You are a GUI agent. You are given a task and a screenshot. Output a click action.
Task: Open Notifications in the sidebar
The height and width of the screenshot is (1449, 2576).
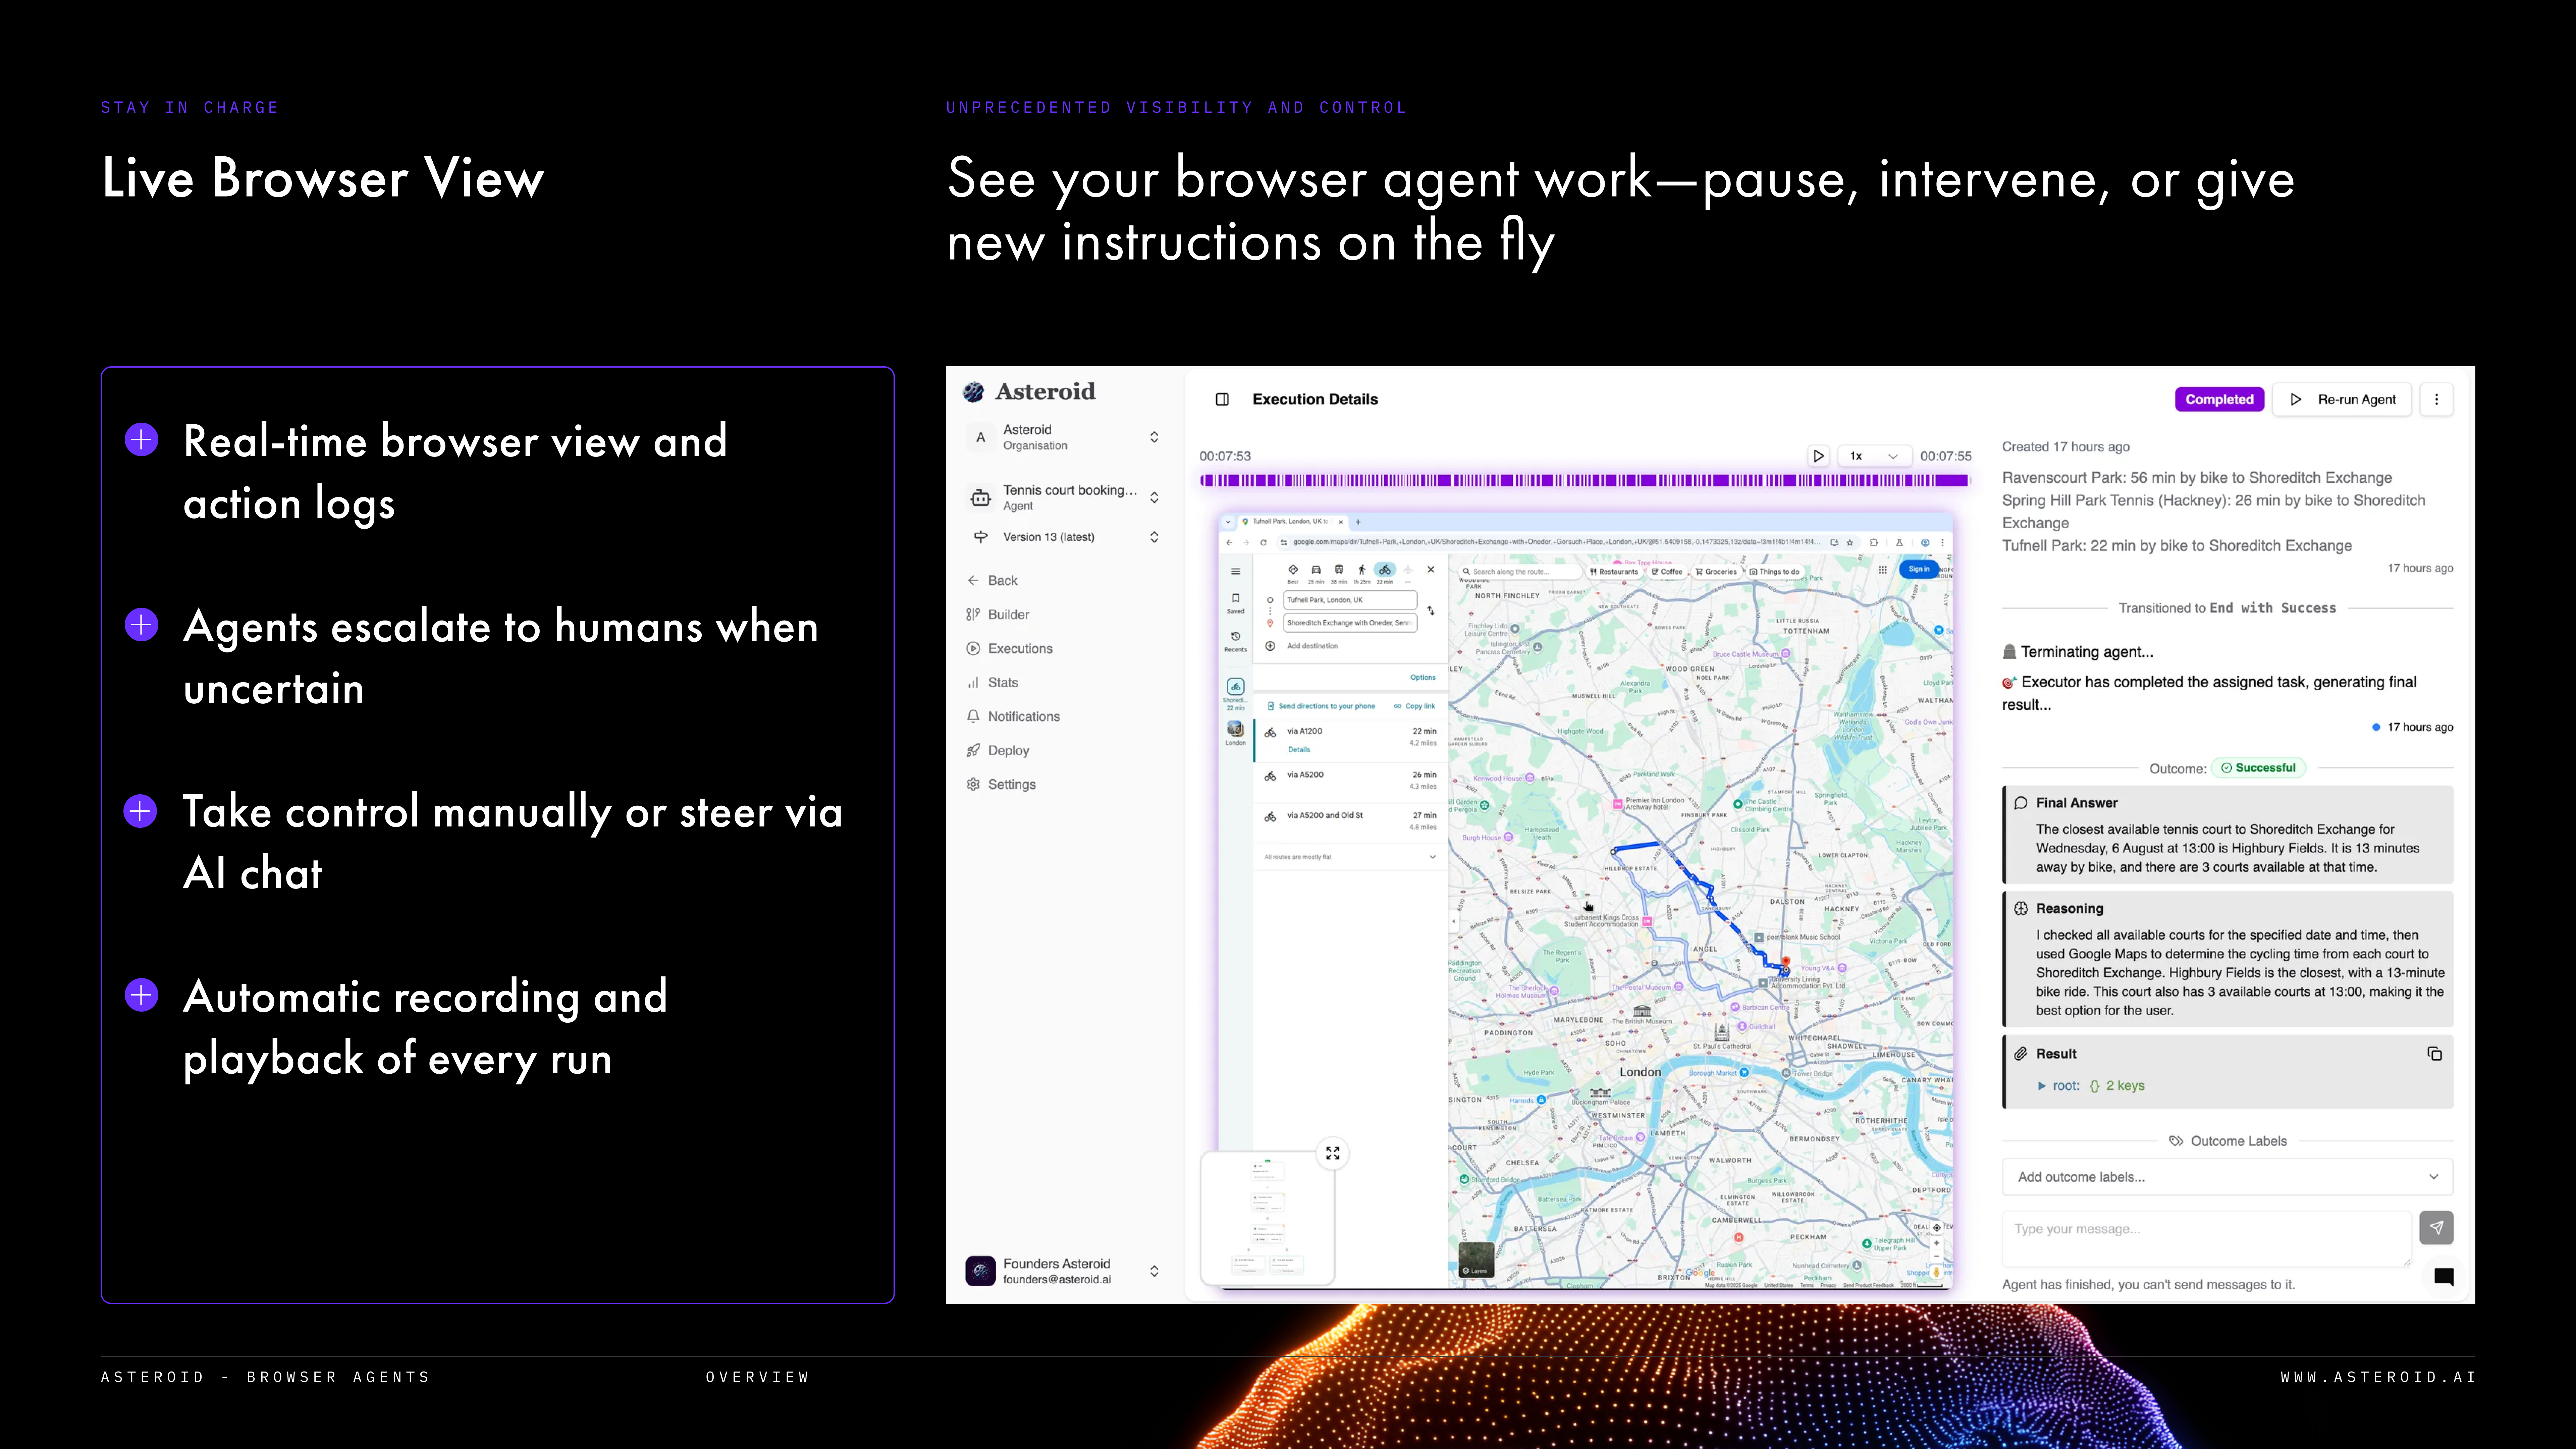(x=1023, y=716)
